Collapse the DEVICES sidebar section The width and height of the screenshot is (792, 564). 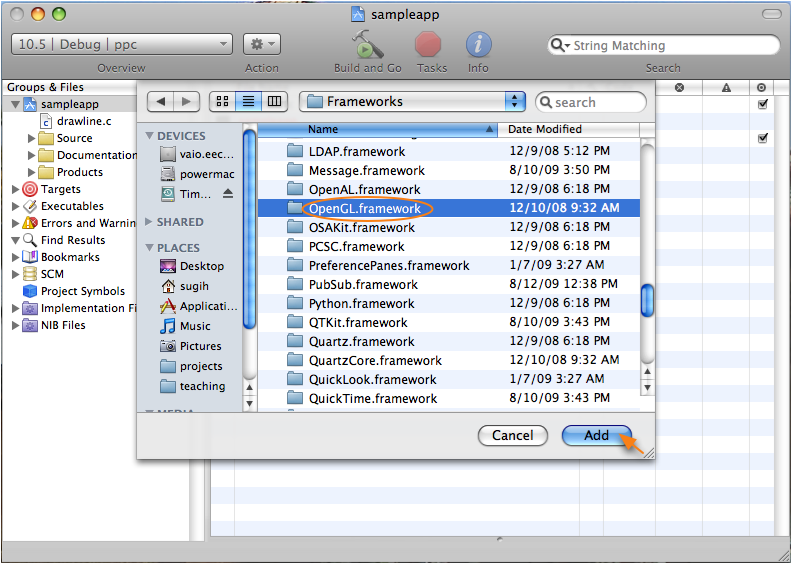click(150, 136)
